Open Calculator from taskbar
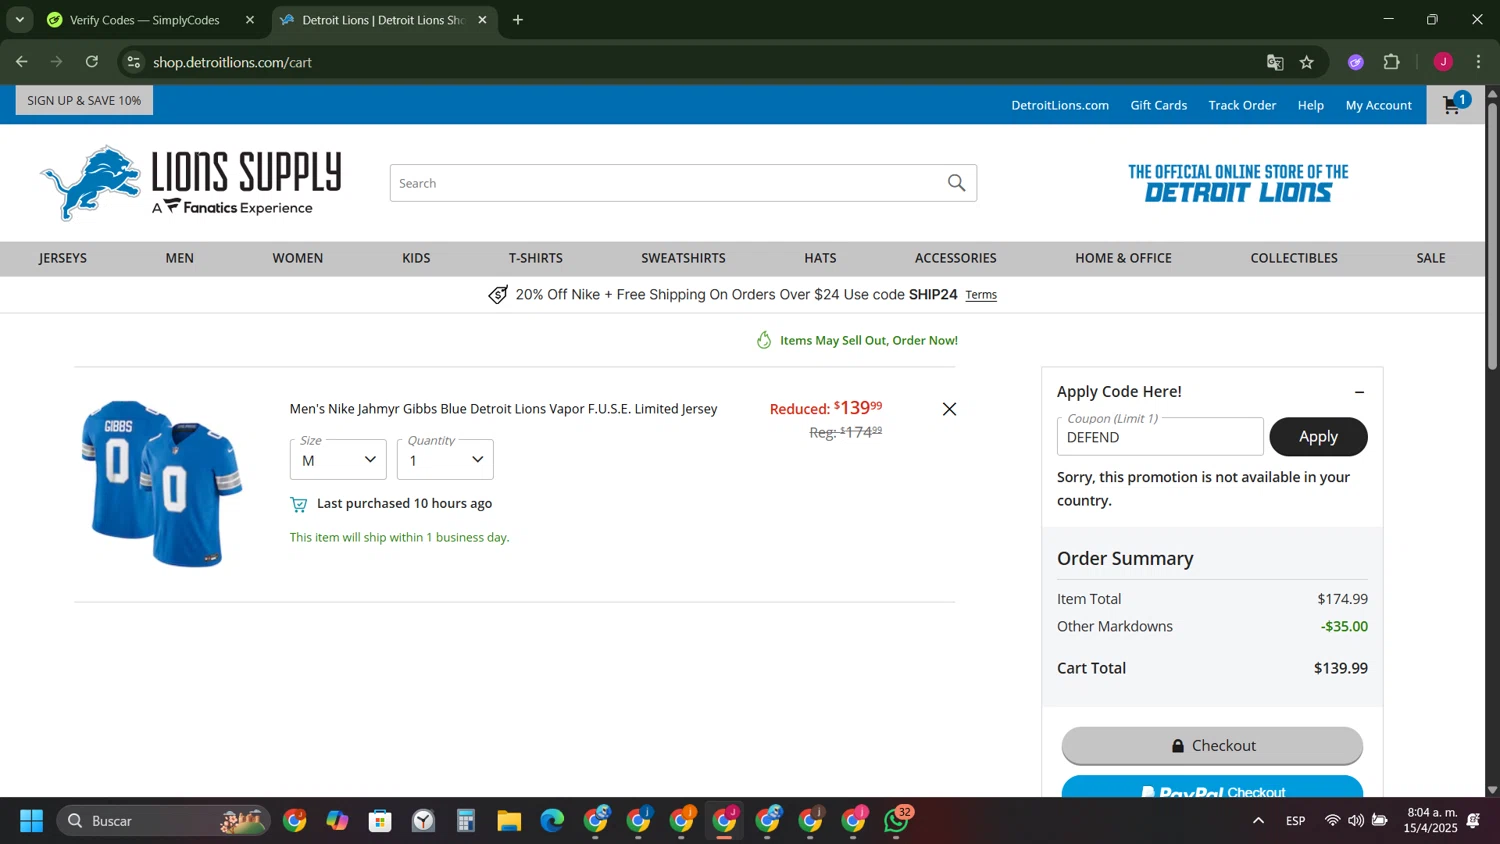Screen dimensions: 1500x844 466,821
